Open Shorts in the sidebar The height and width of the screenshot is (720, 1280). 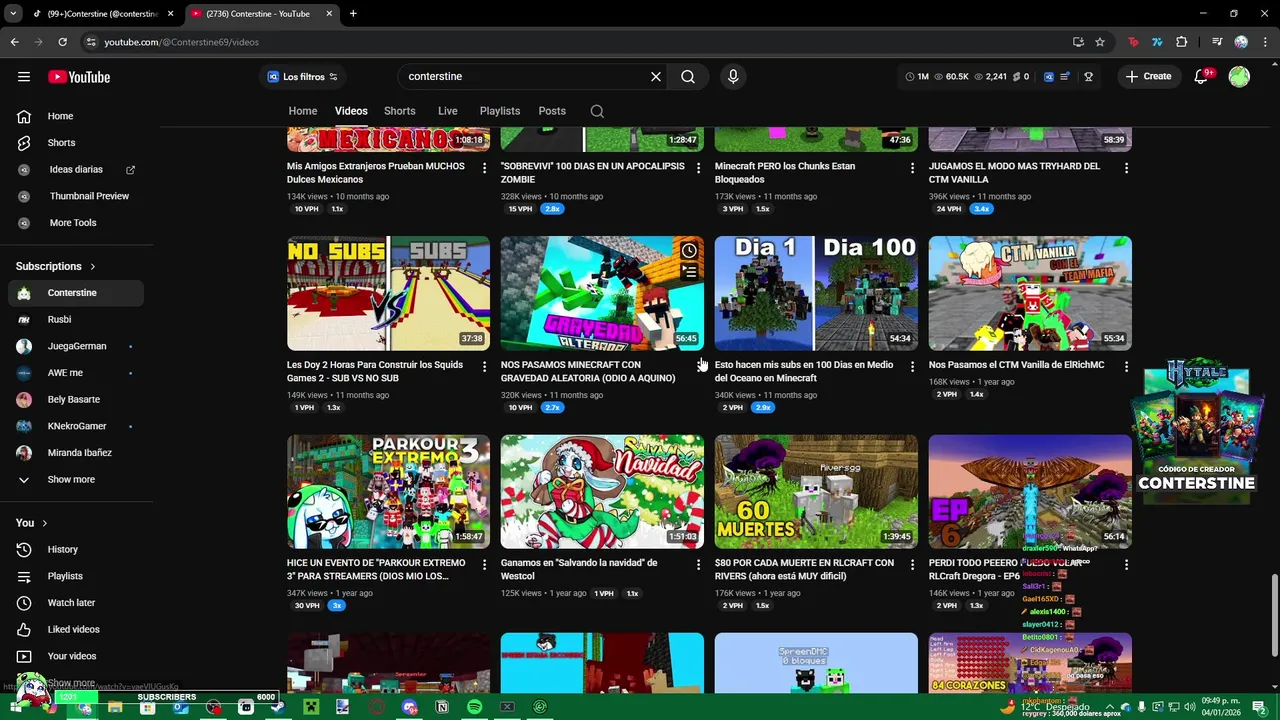click(76, 143)
